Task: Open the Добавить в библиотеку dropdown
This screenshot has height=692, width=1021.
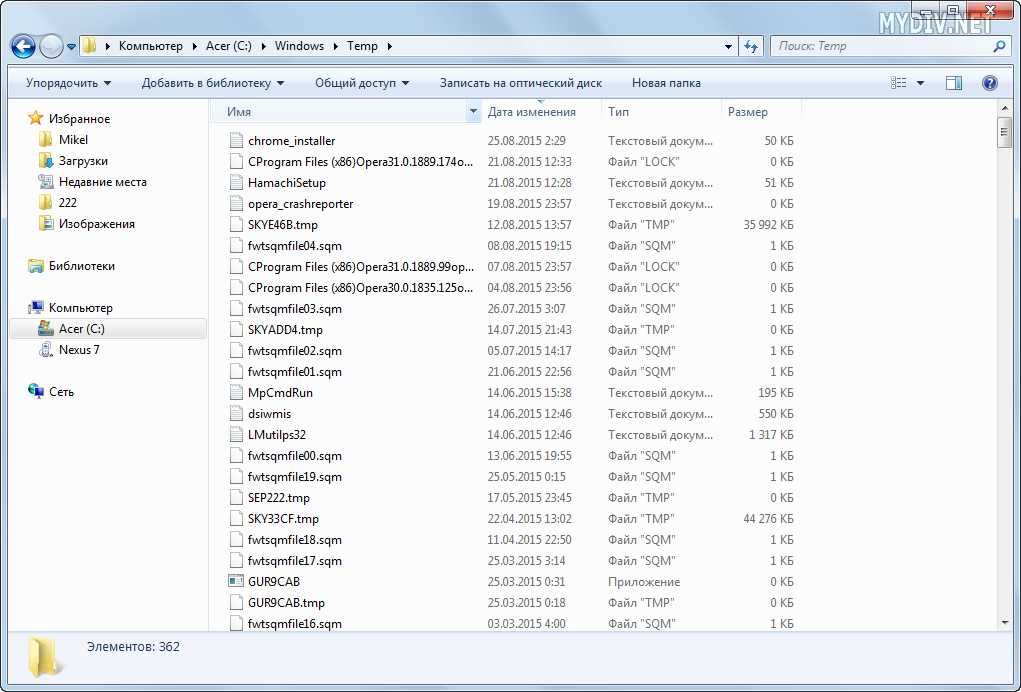Action: click(212, 83)
